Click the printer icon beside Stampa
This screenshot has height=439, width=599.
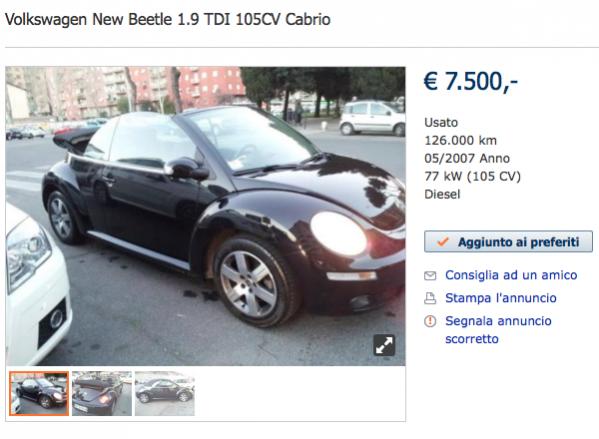[430, 298]
